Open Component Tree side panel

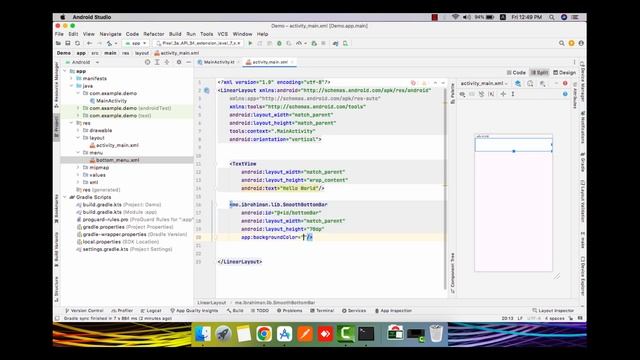tap(452, 273)
